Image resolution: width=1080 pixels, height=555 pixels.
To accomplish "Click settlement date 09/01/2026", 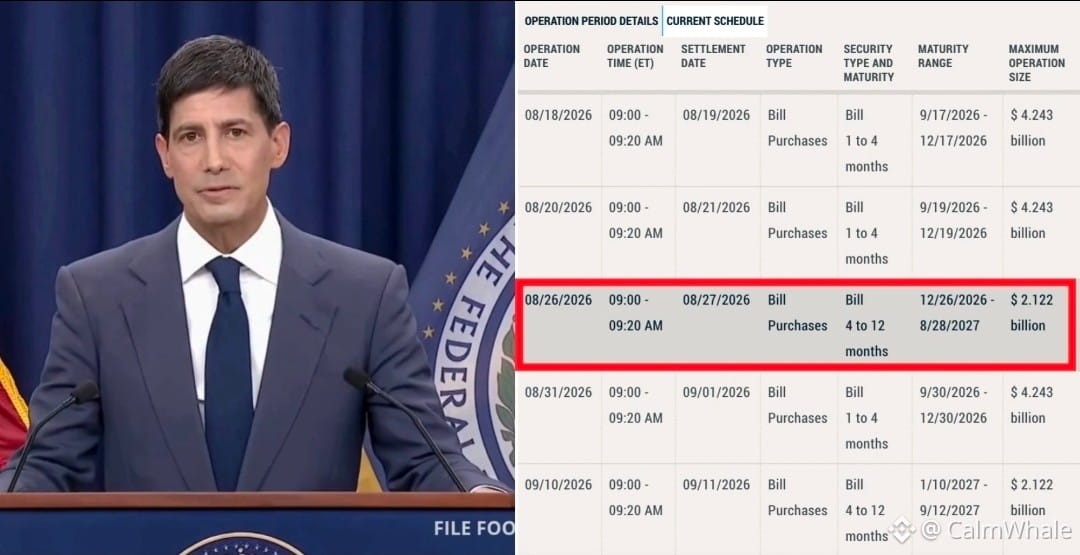I will [716, 392].
